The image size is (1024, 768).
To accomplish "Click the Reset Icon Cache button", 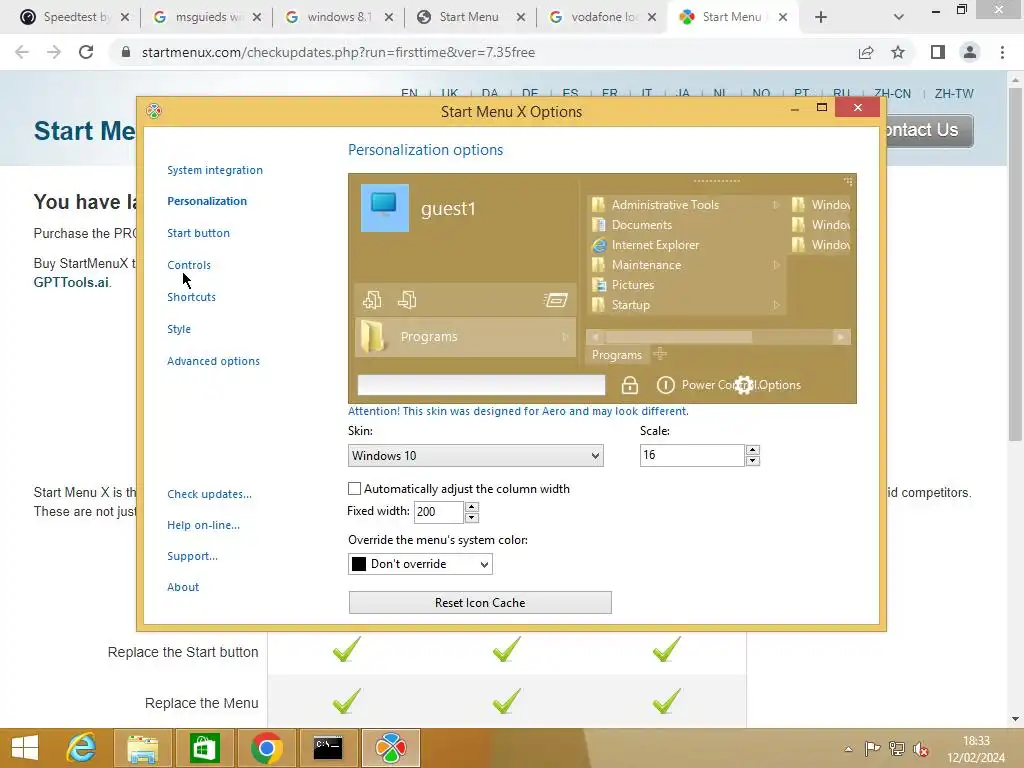I will pyautogui.click(x=480, y=603).
